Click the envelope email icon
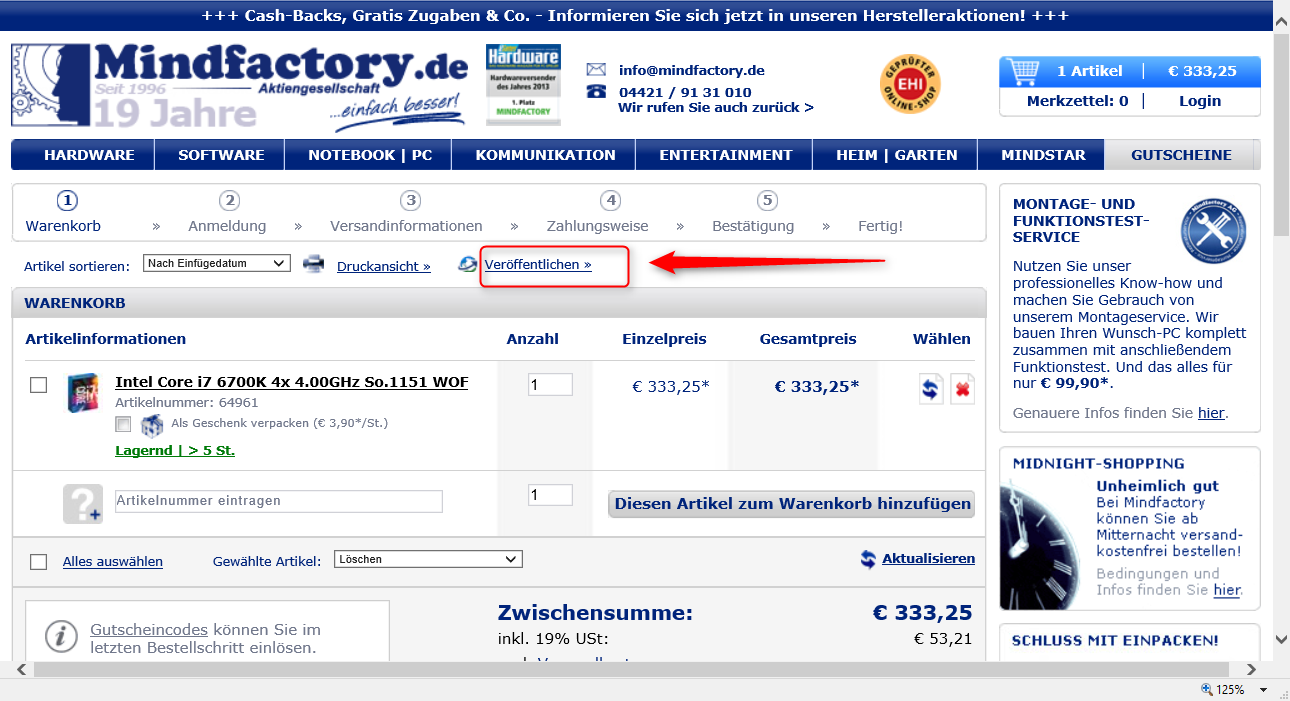Image resolution: width=1290 pixels, height=701 pixels. coord(596,70)
